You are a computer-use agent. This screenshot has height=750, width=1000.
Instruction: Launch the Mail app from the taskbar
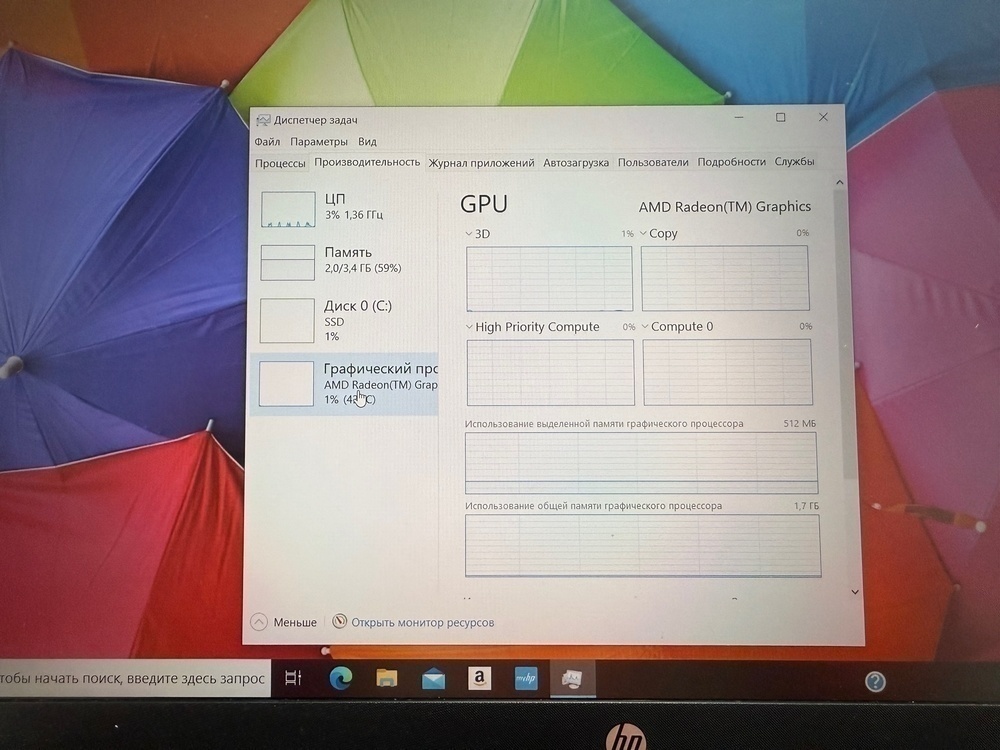click(x=432, y=678)
